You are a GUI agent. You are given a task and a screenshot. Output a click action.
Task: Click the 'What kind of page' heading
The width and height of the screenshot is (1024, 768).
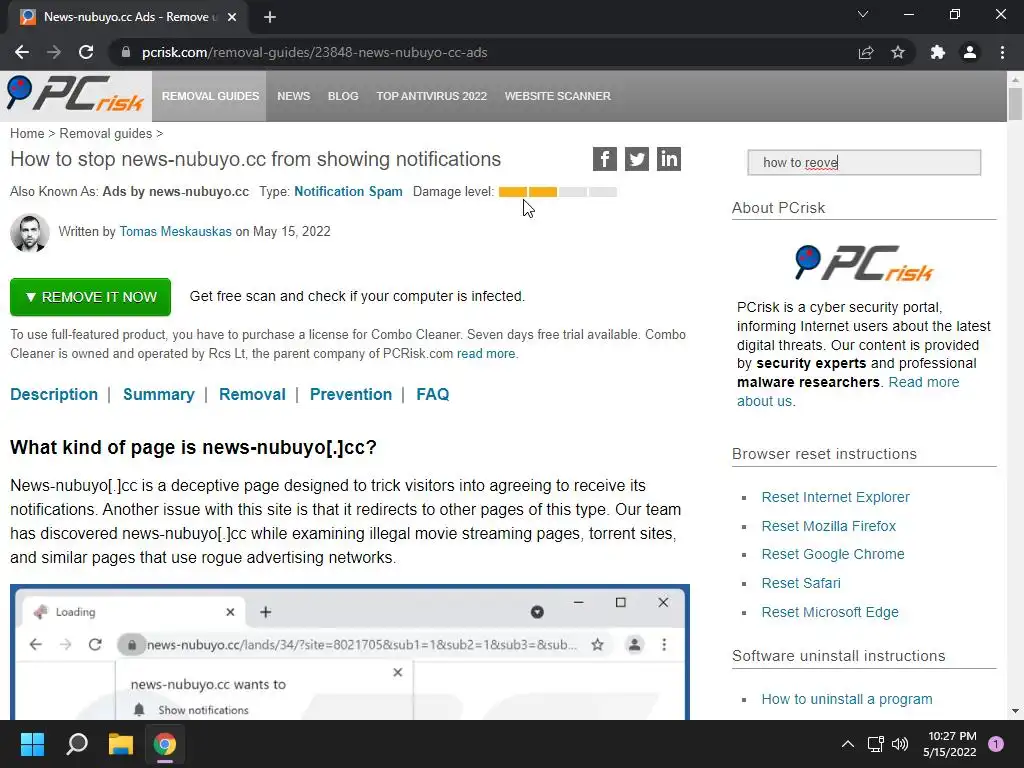193,447
